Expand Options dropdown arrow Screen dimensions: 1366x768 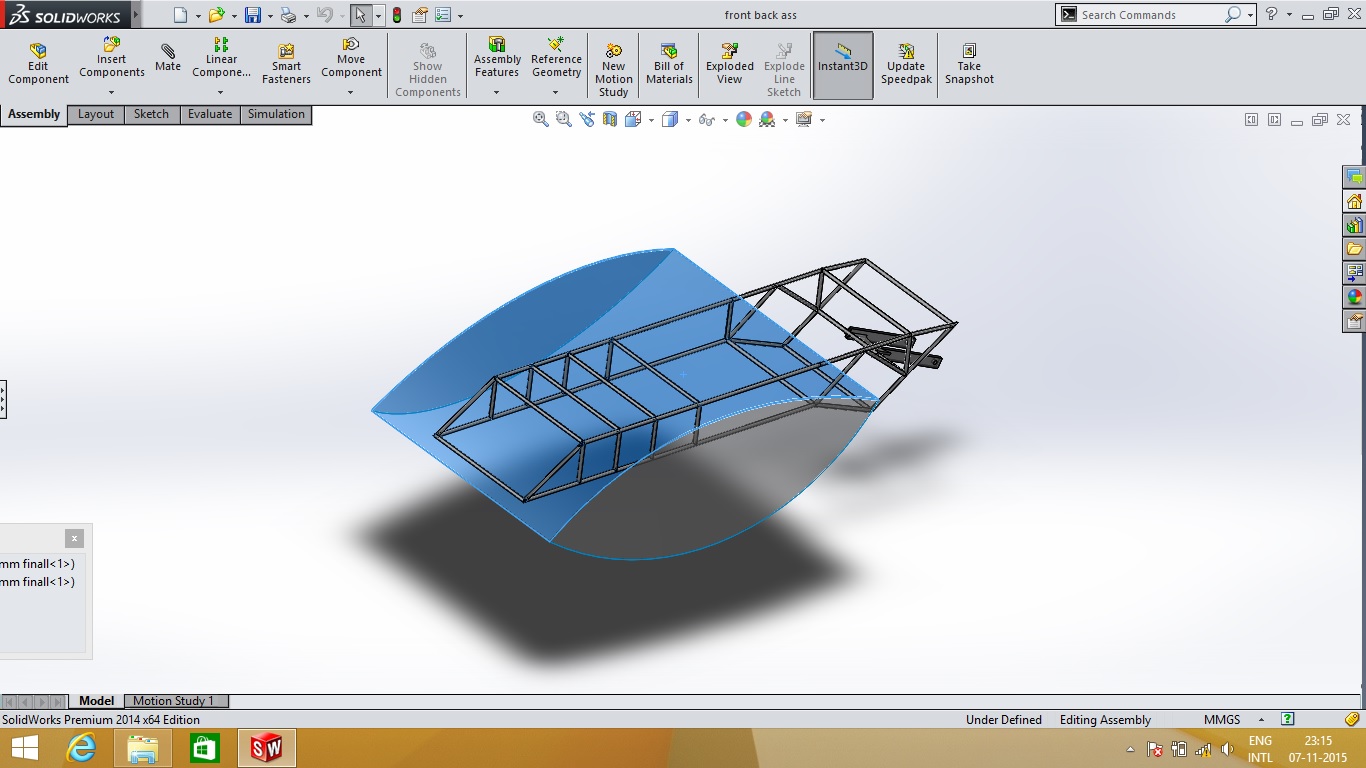460,16
